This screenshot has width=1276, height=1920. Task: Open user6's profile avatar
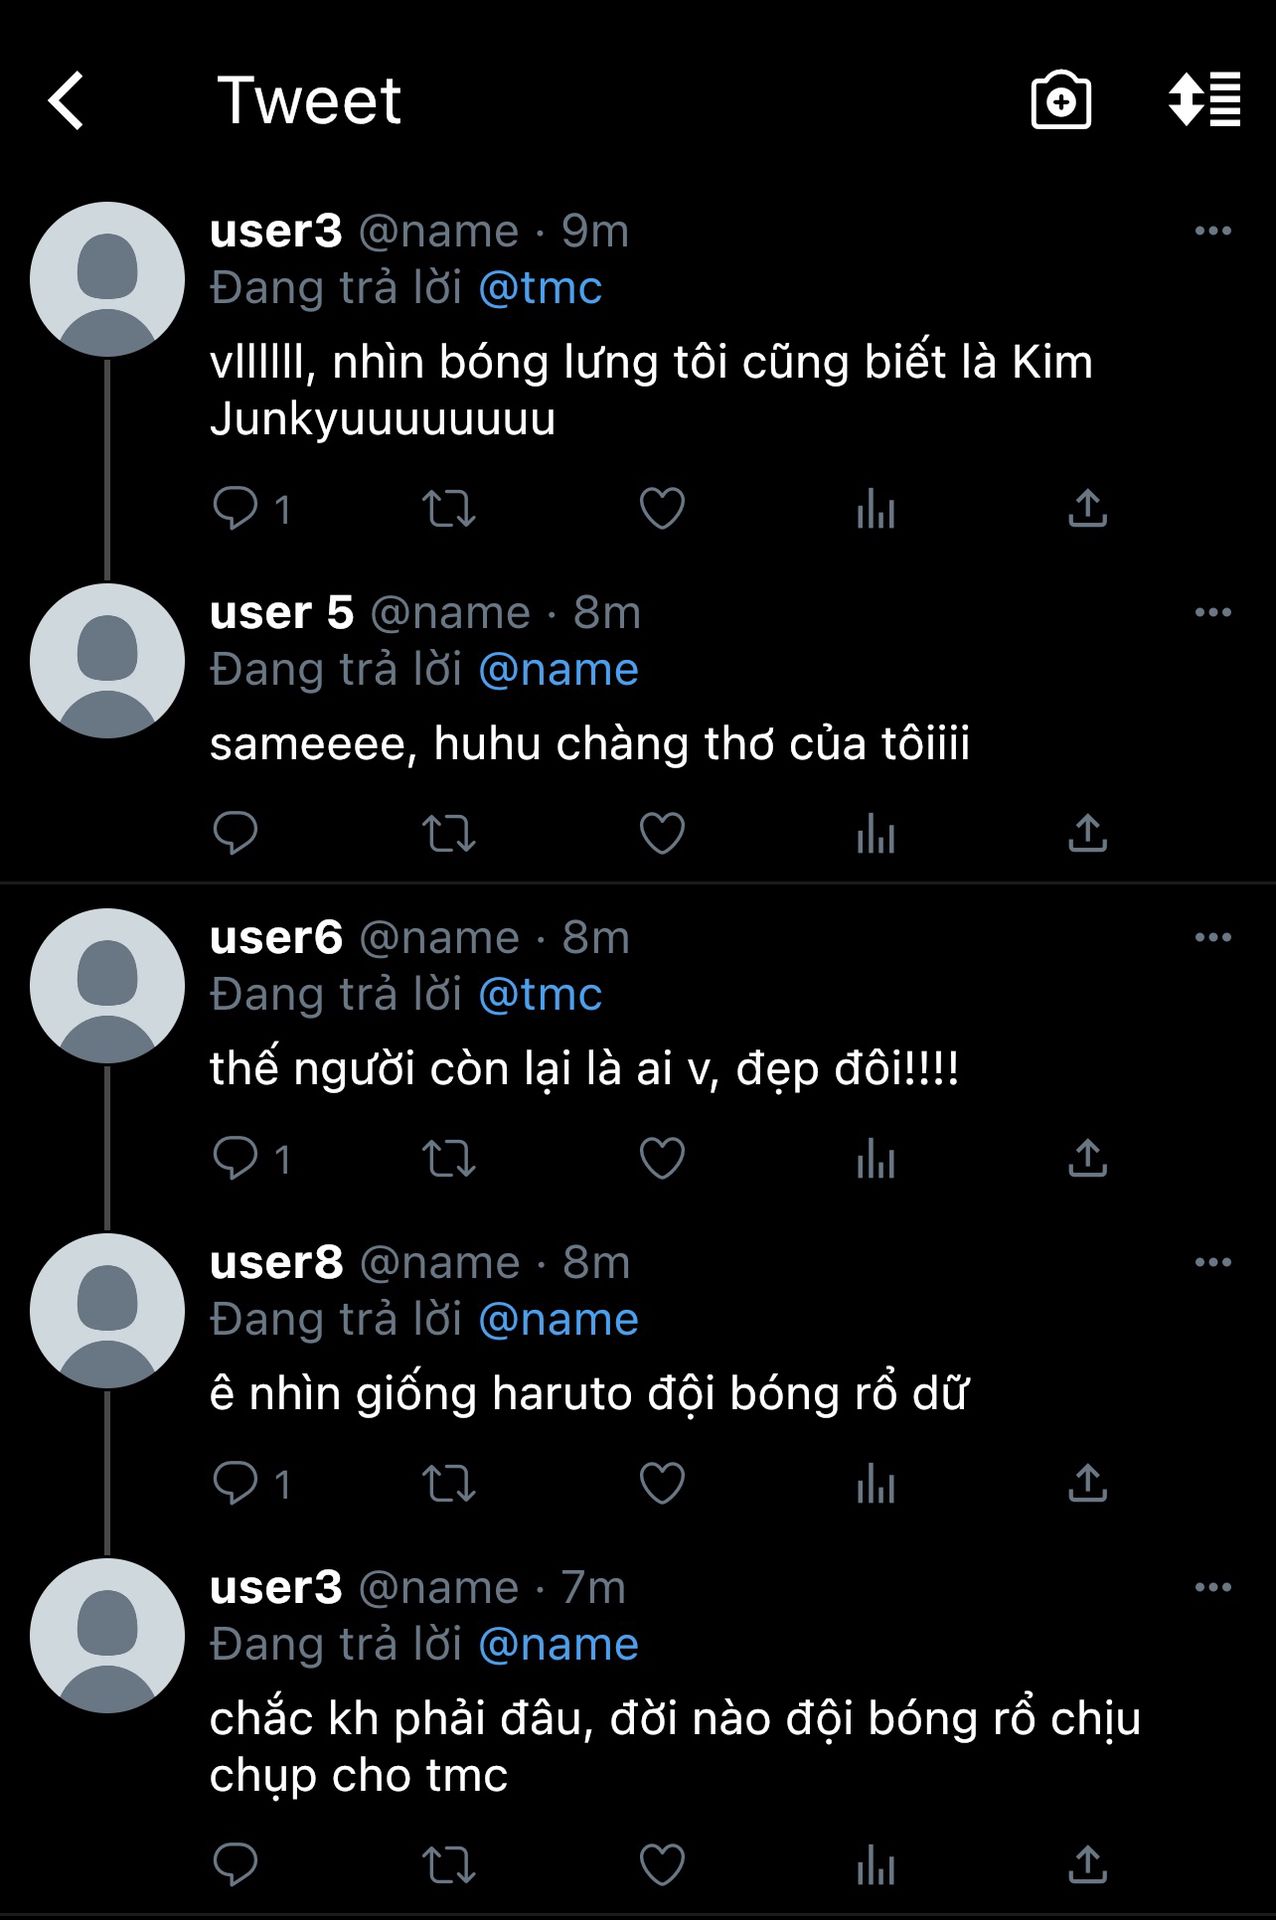[107, 986]
